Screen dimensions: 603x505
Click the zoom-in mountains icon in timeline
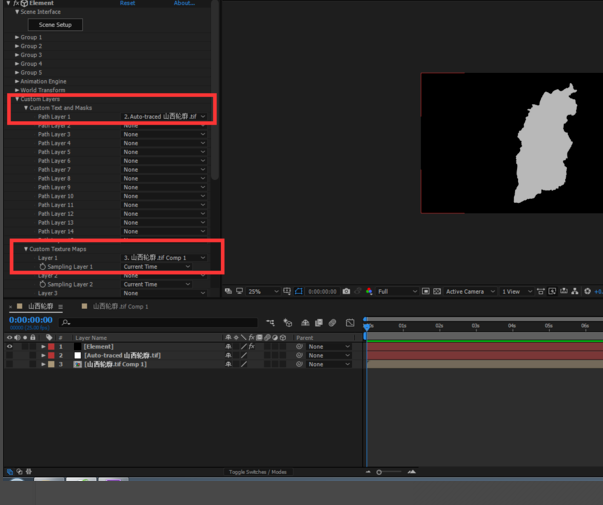pyautogui.click(x=411, y=472)
